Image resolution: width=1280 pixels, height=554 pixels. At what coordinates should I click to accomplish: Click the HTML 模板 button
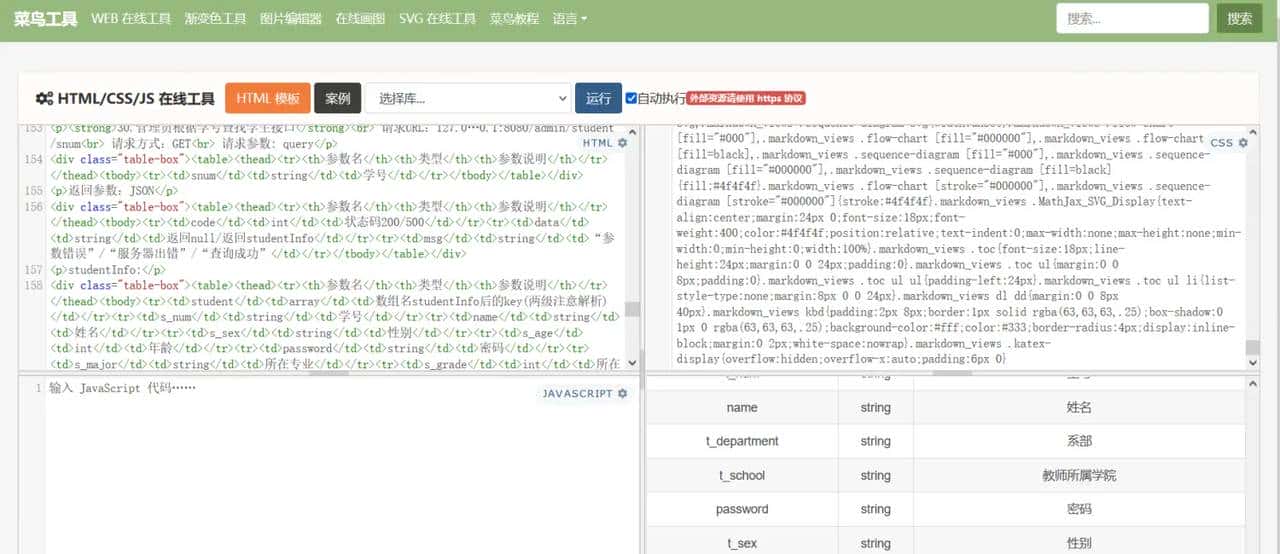tap(268, 98)
